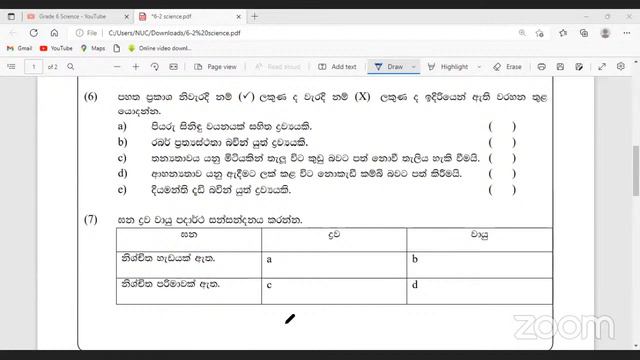
Task: Enter full screen PDF view
Action: [602, 67]
